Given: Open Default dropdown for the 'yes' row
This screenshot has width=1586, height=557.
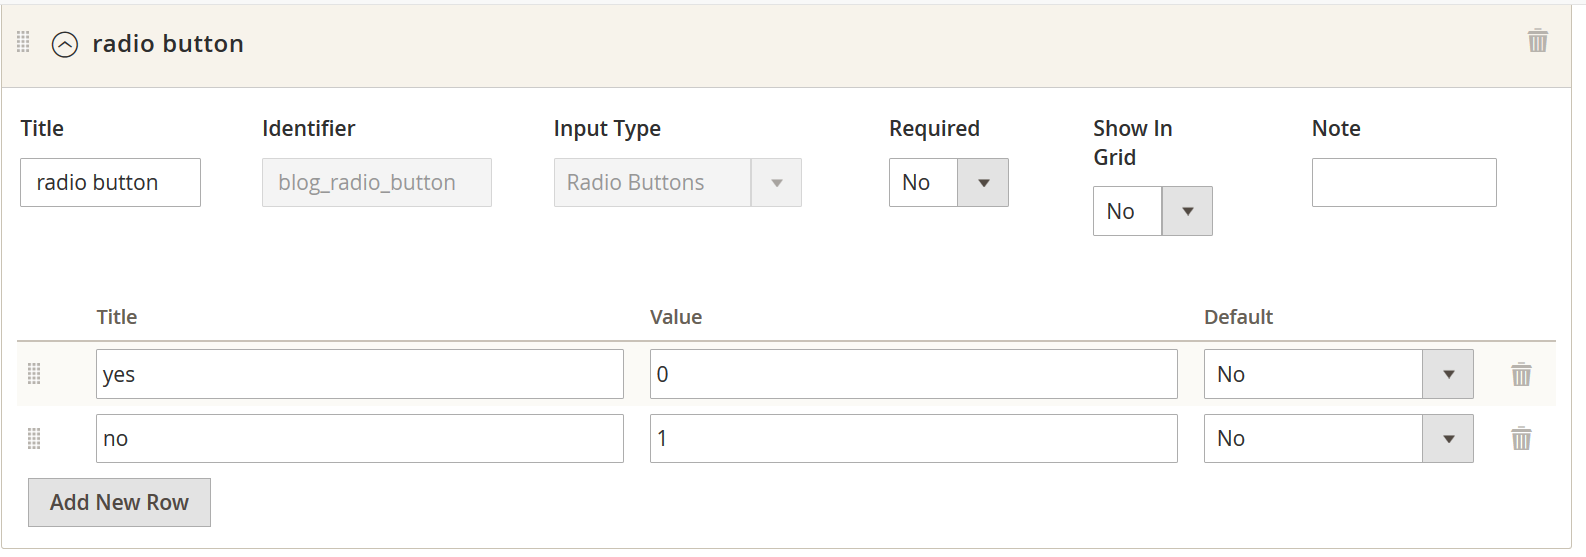Looking at the screenshot, I should click(x=1338, y=374).
